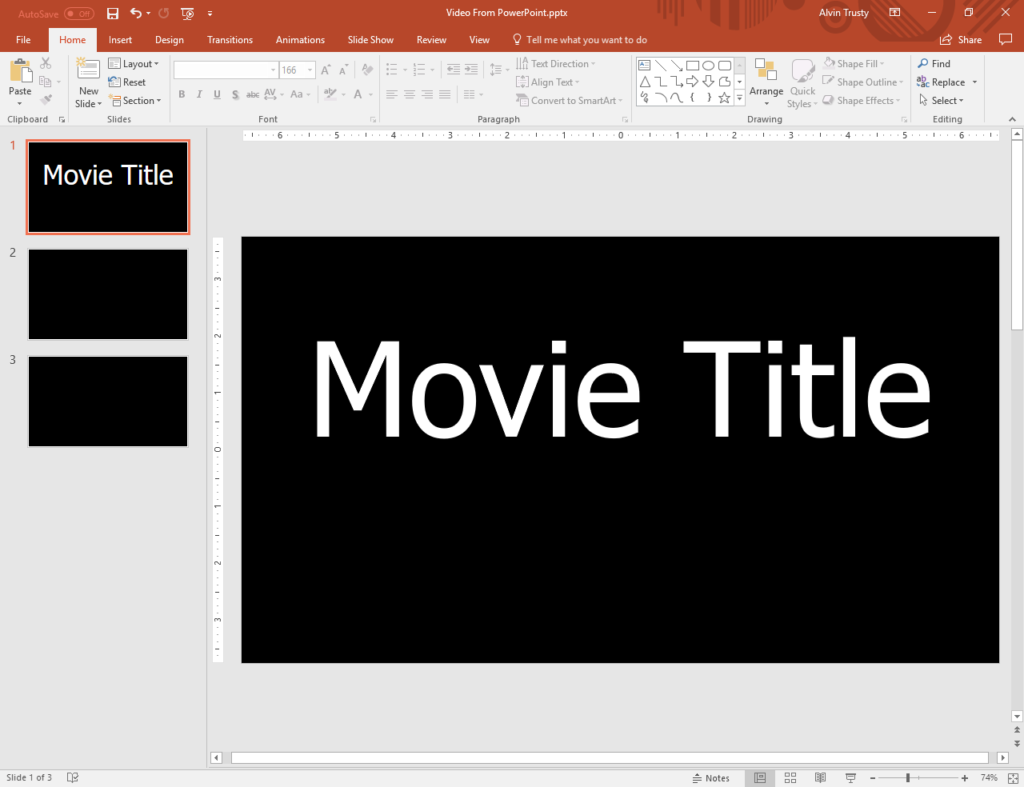
Task: Expand the shapes gallery More arrow
Action: pyautogui.click(x=739, y=98)
